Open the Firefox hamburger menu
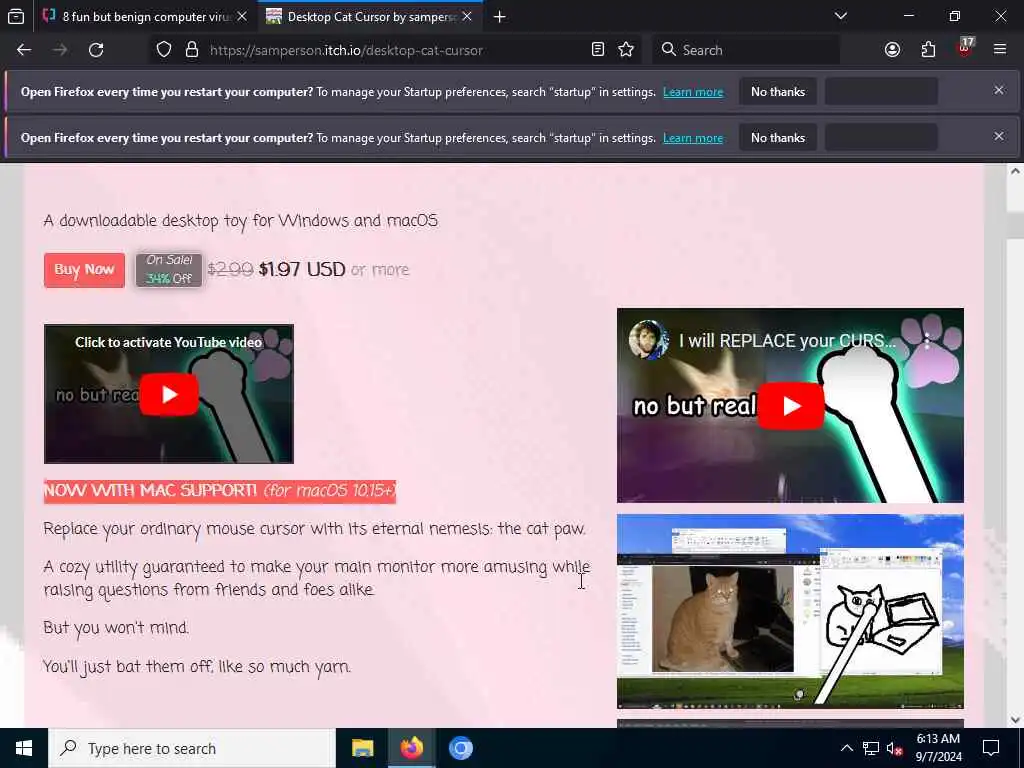Screen dimensions: 1024x768 pos(1000,50)
